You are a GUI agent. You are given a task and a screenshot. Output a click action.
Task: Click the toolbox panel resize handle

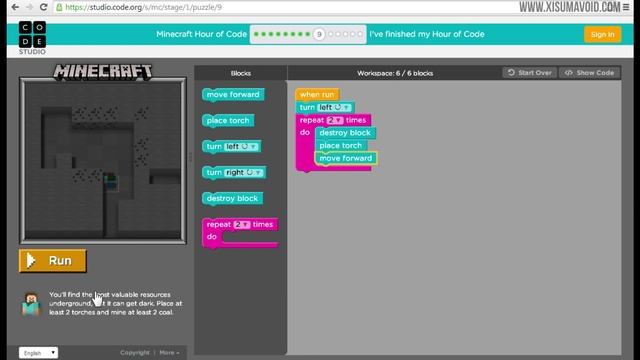tap(190, 157)
